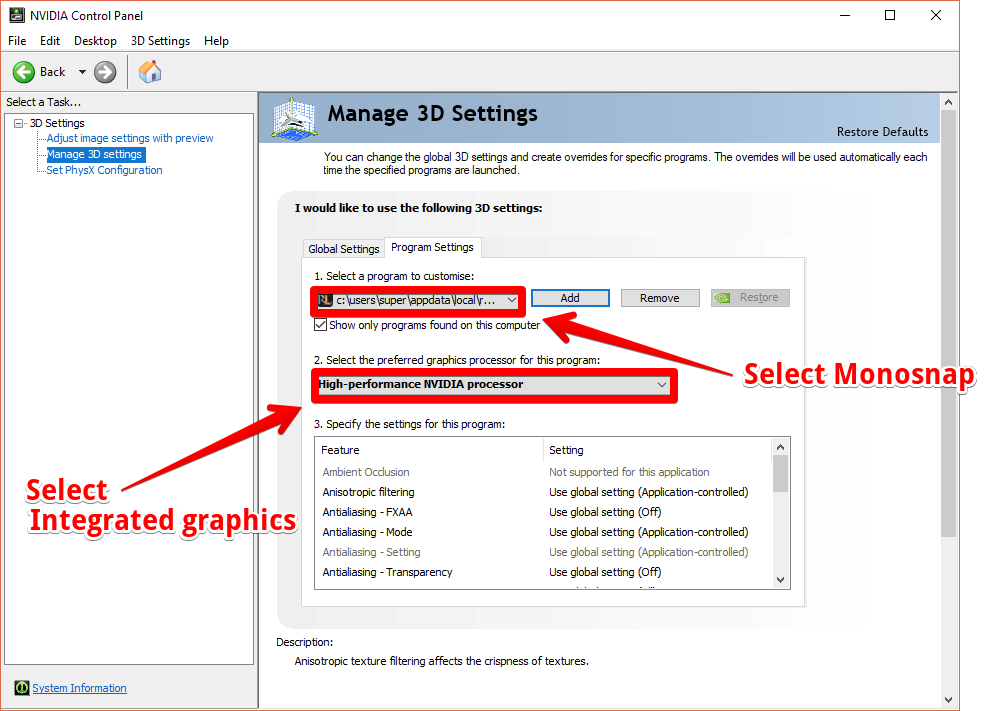Select Set PhysX Configuration
984x711 pixels.
[104, 170]
